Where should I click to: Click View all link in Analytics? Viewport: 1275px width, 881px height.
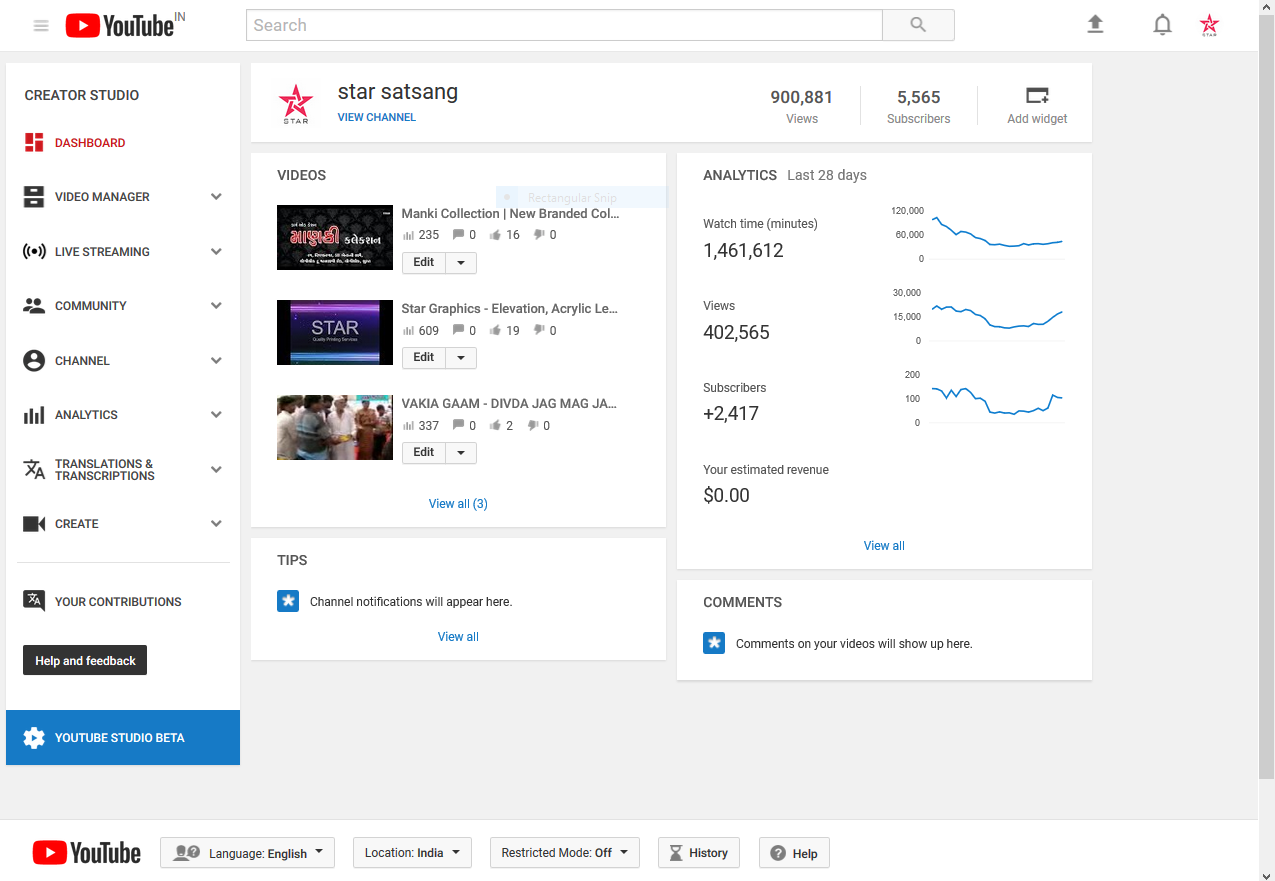click(x=884, y=546)
